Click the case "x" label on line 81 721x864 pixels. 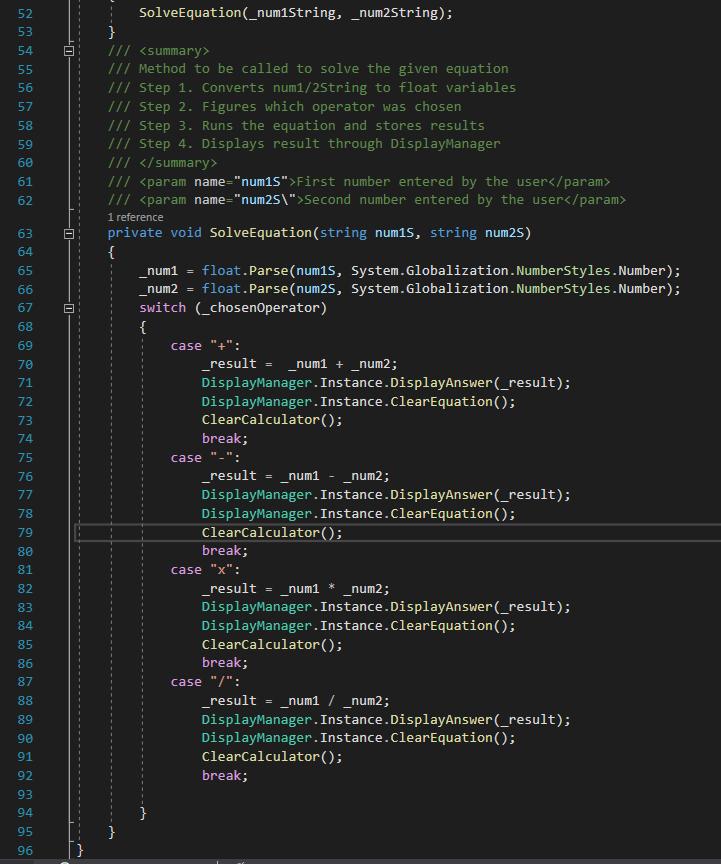pos(205,570)
